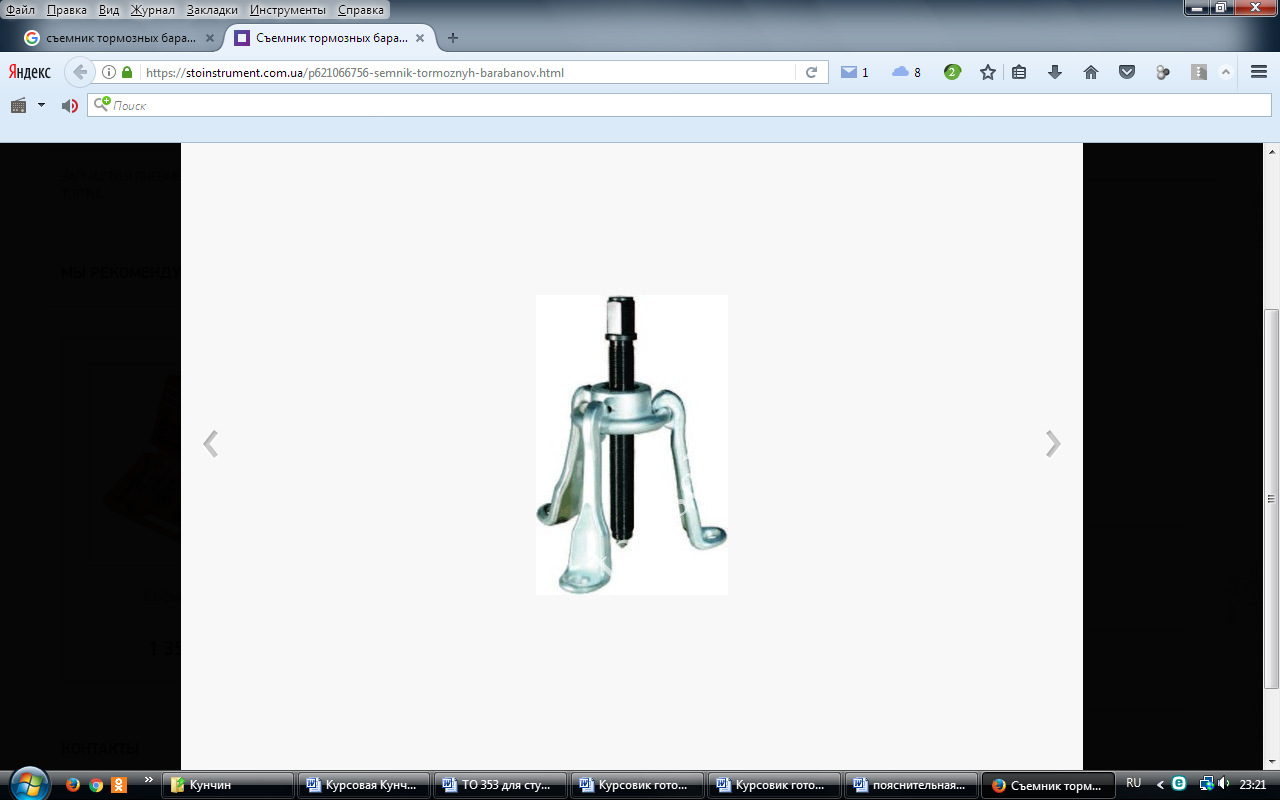Click the page URL address field
This screenshot has width=1280, height=800.
(468, 72)
